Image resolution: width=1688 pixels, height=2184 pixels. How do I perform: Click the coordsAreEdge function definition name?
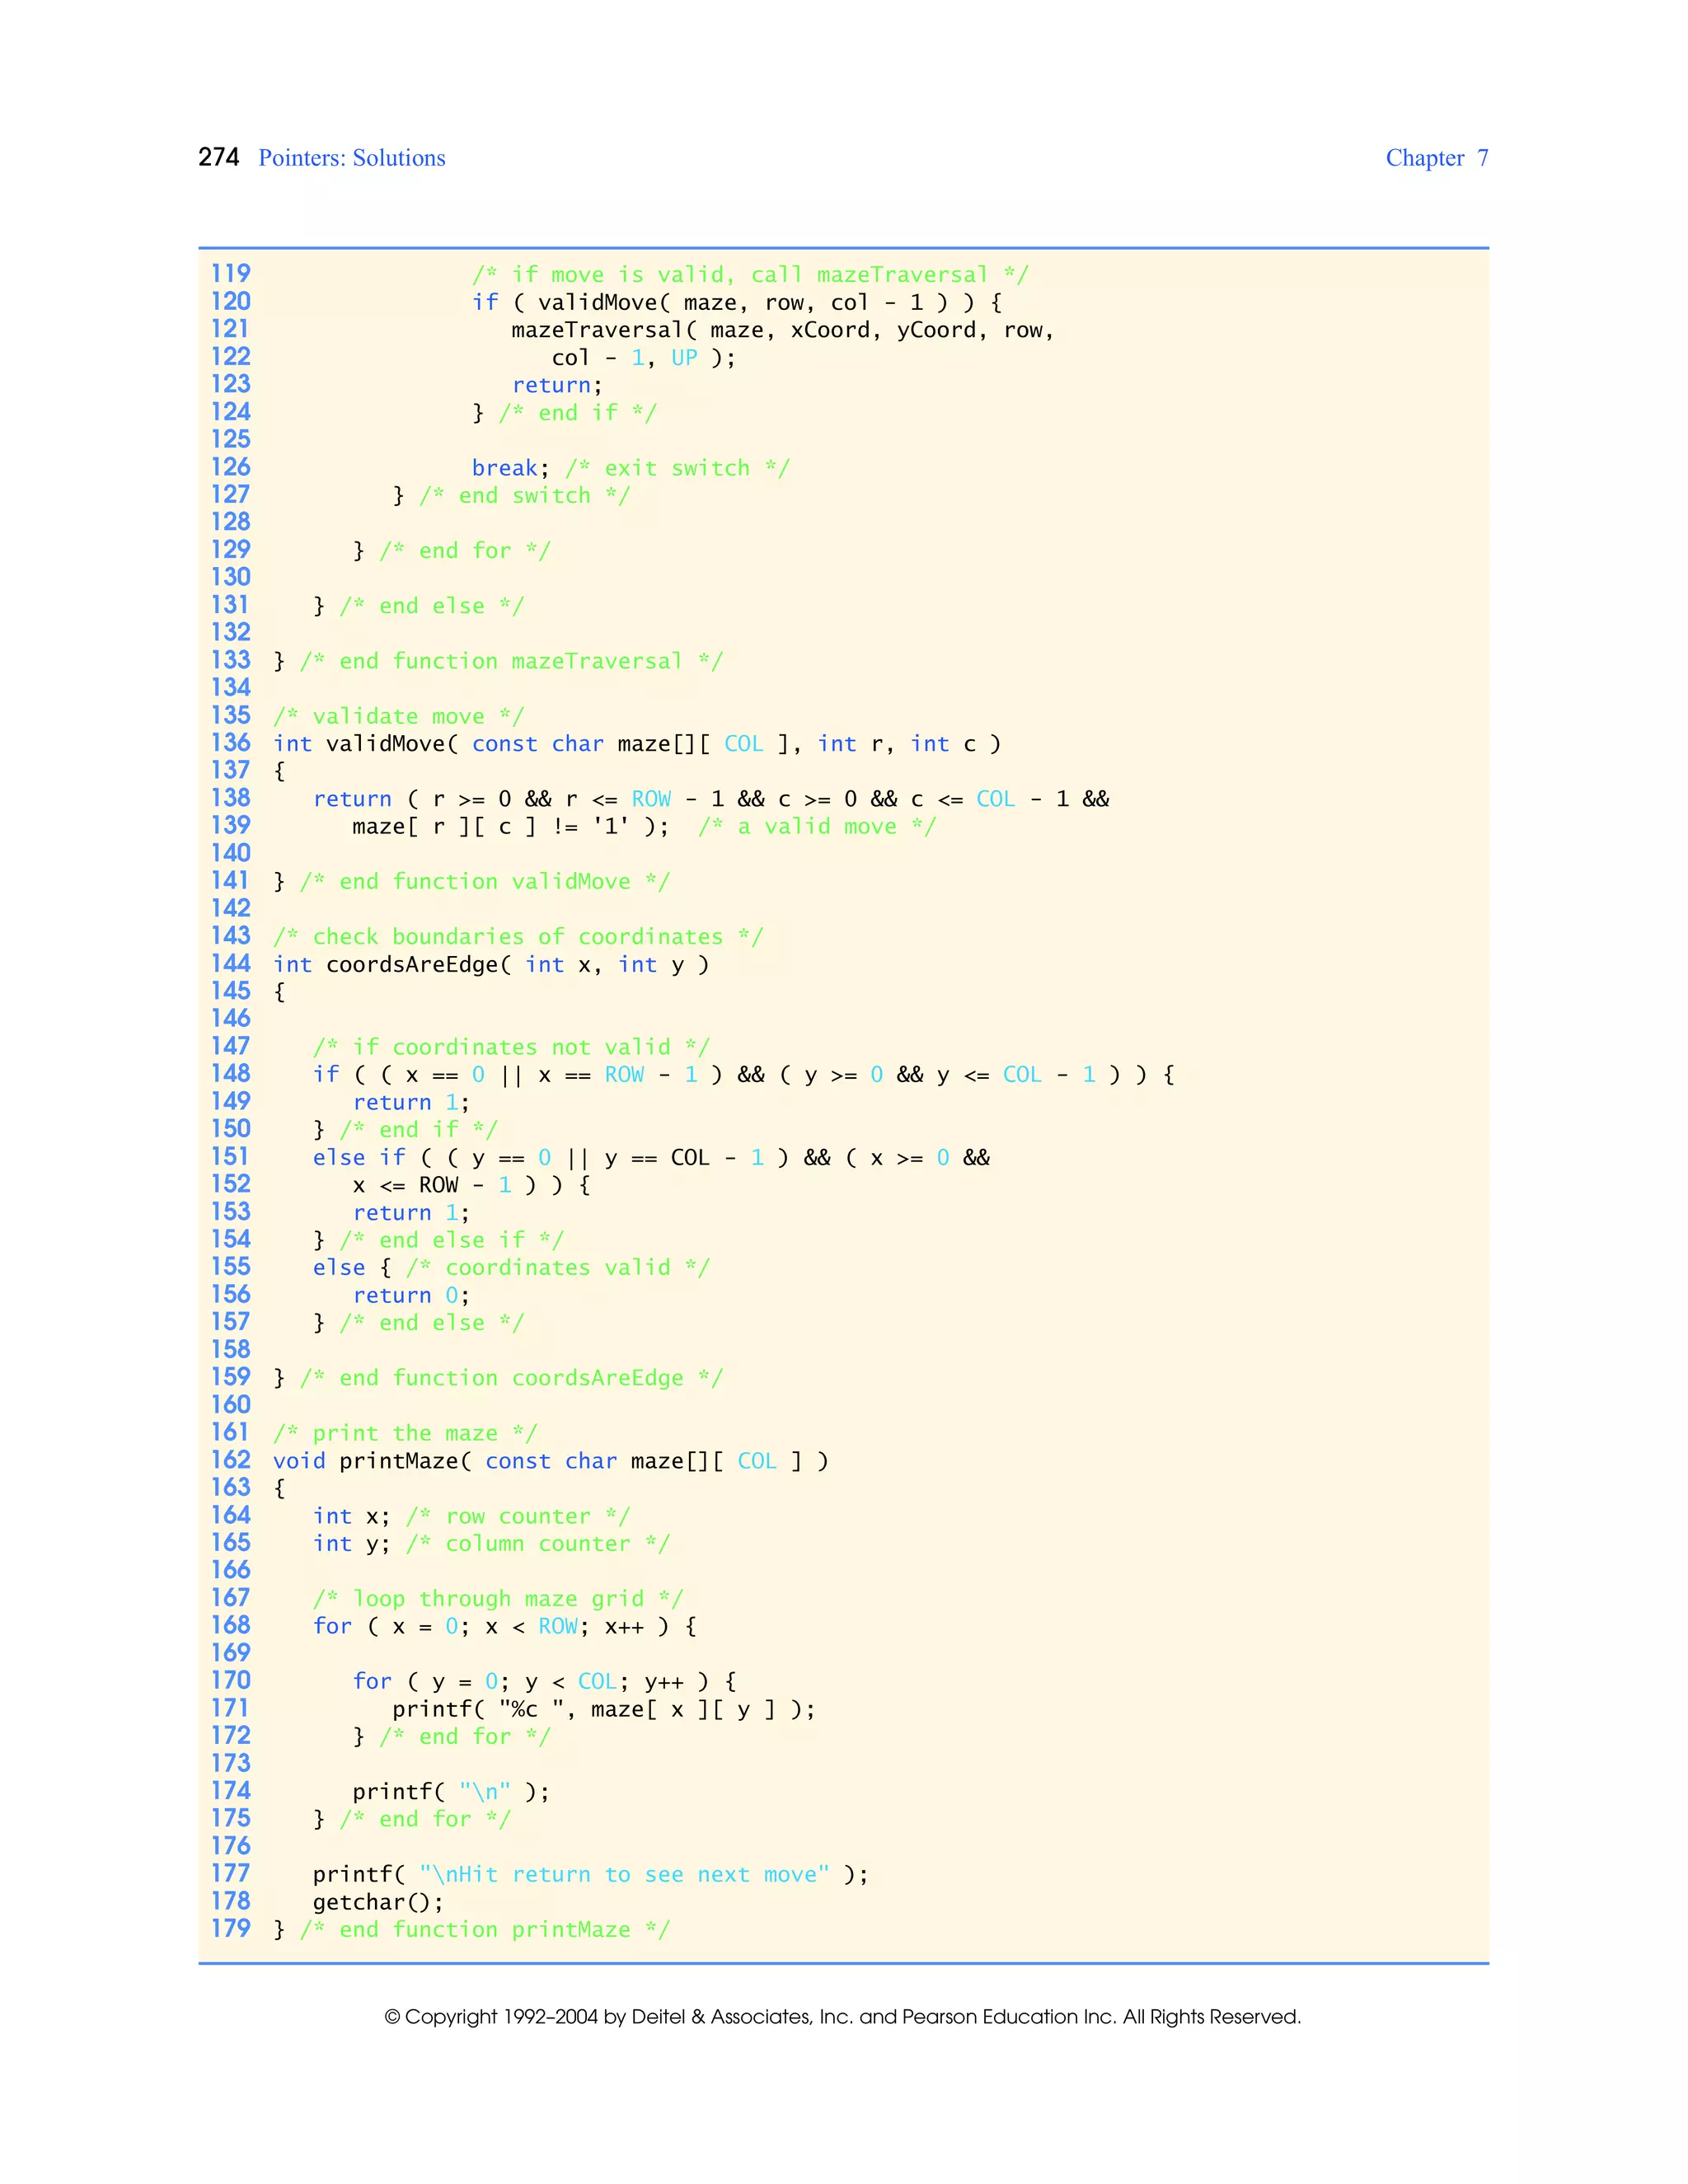click(x=411, y=965)
